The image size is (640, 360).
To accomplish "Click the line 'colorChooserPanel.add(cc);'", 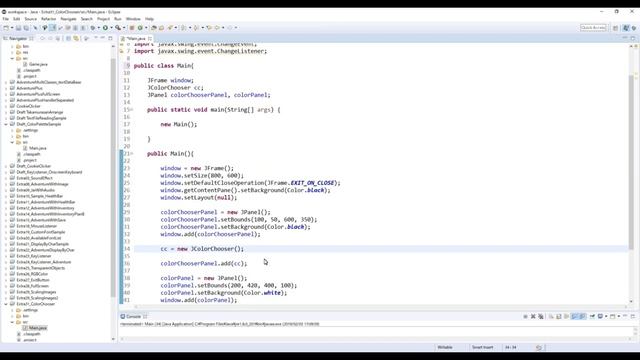I will pyautogui.click(x=203, y=264).
